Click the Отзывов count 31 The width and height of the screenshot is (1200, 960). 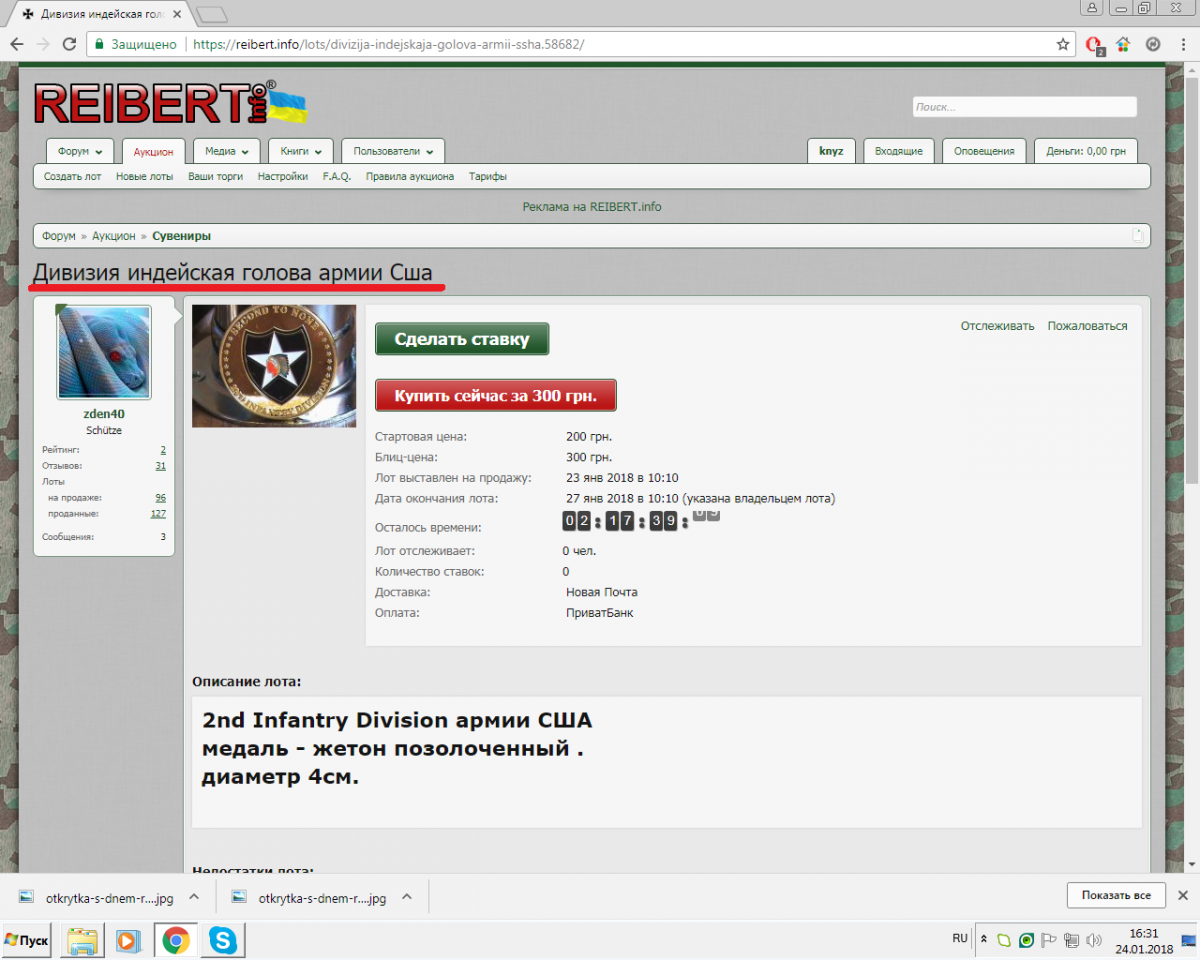[161, 466]
